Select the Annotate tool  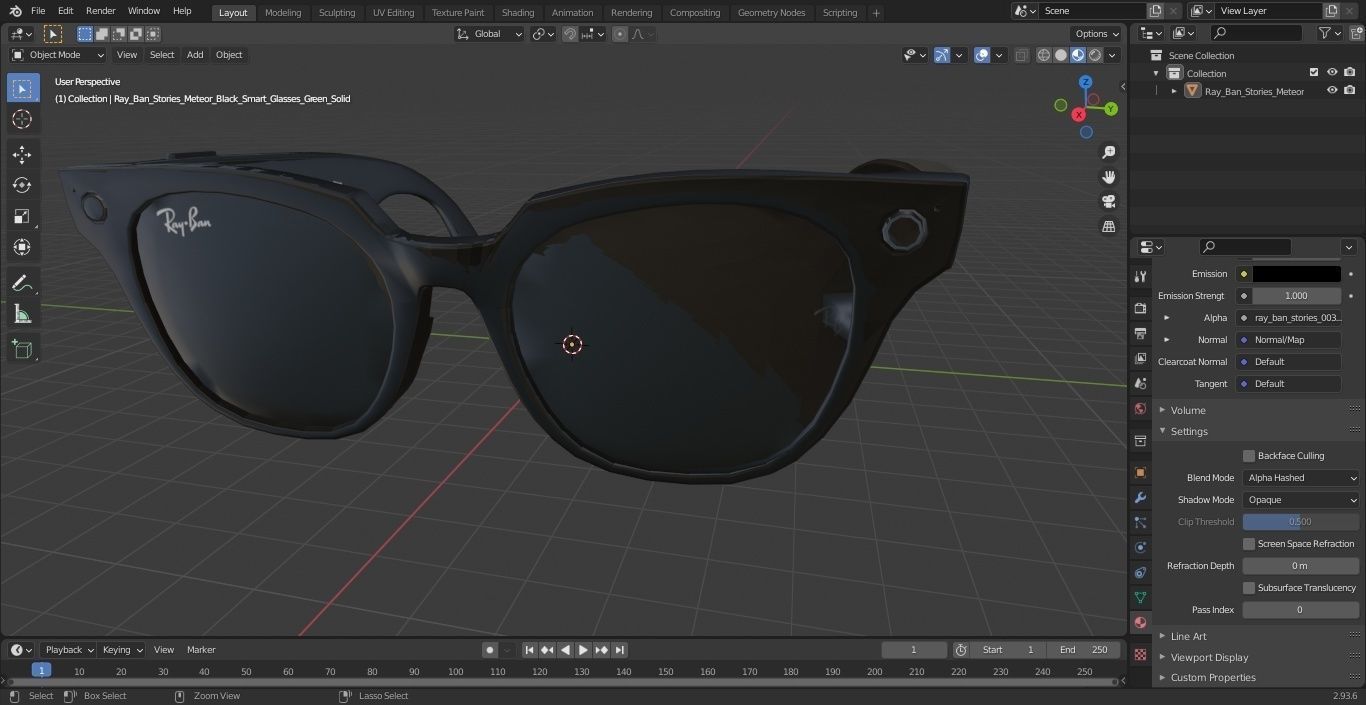click(x=22, y=283)
